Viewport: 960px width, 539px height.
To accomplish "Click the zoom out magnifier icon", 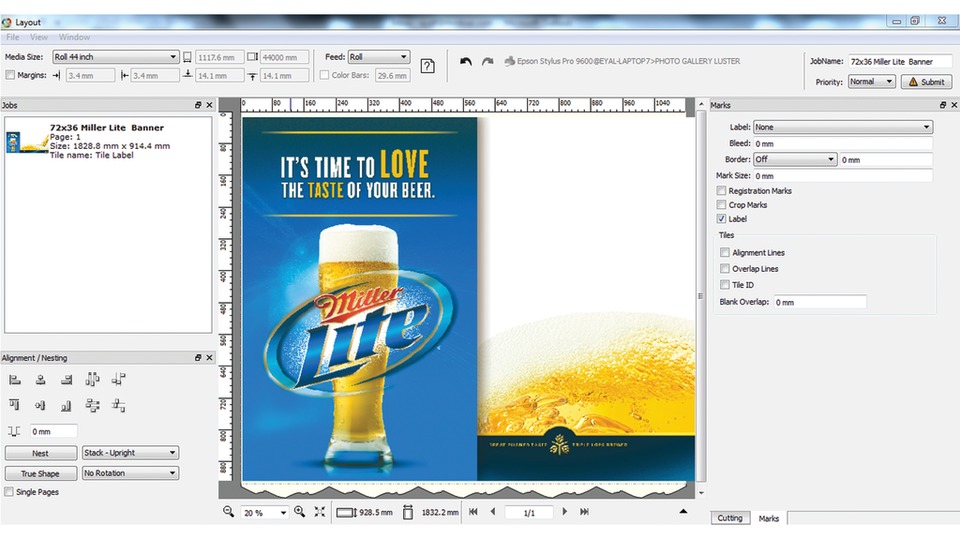I will pos(228,511).
